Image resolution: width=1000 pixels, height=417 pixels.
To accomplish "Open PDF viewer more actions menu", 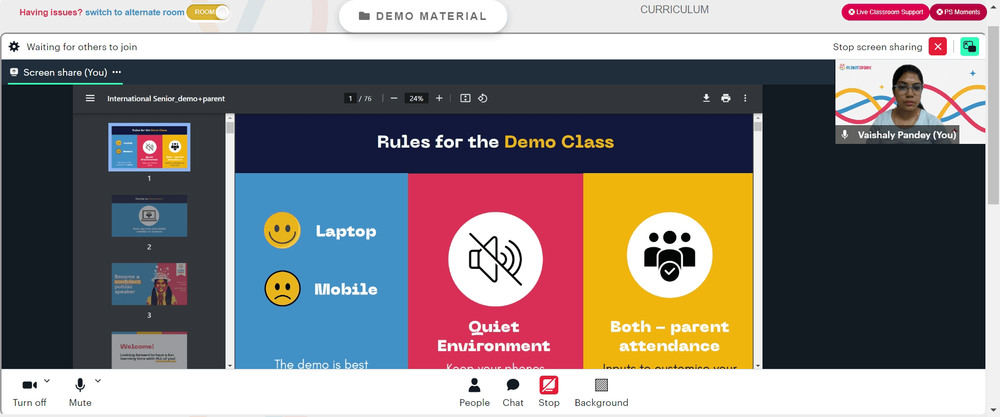I will pos(745,98).
